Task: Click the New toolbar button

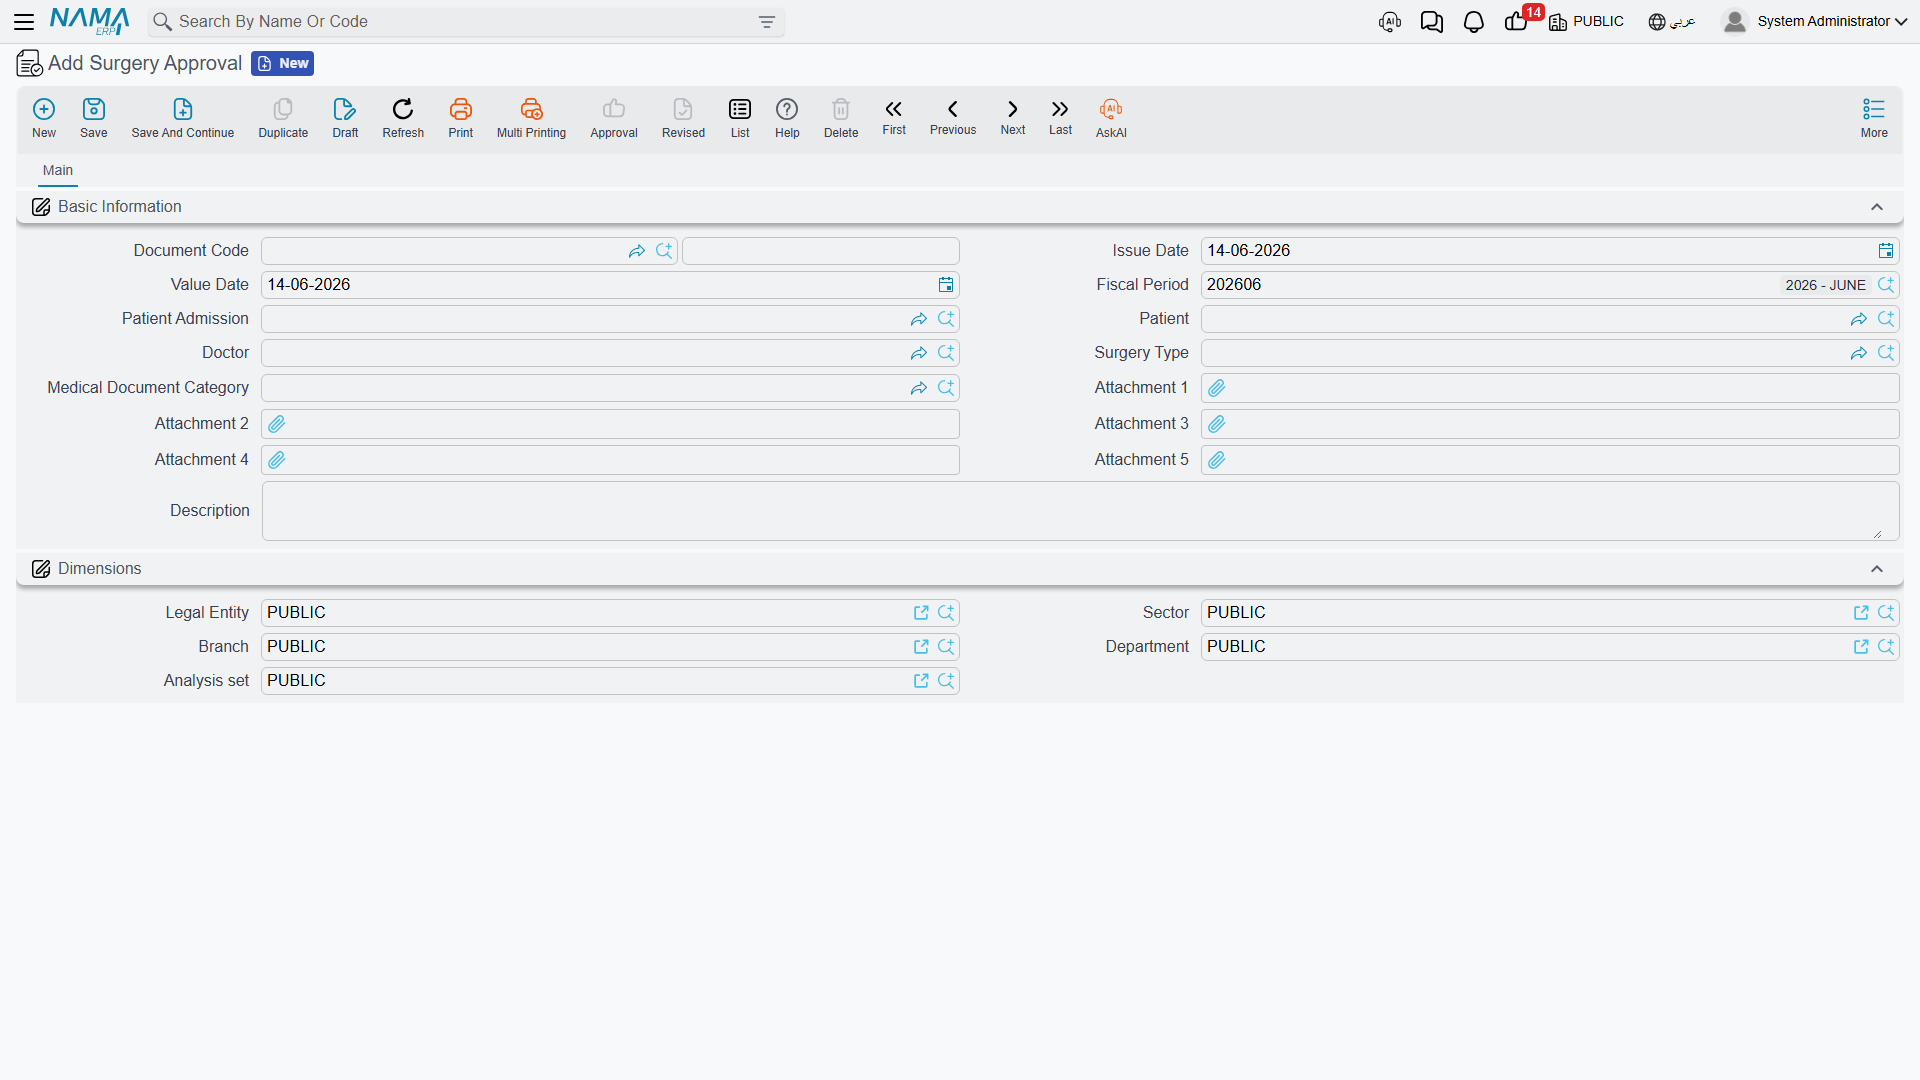Action: [44, 118]
